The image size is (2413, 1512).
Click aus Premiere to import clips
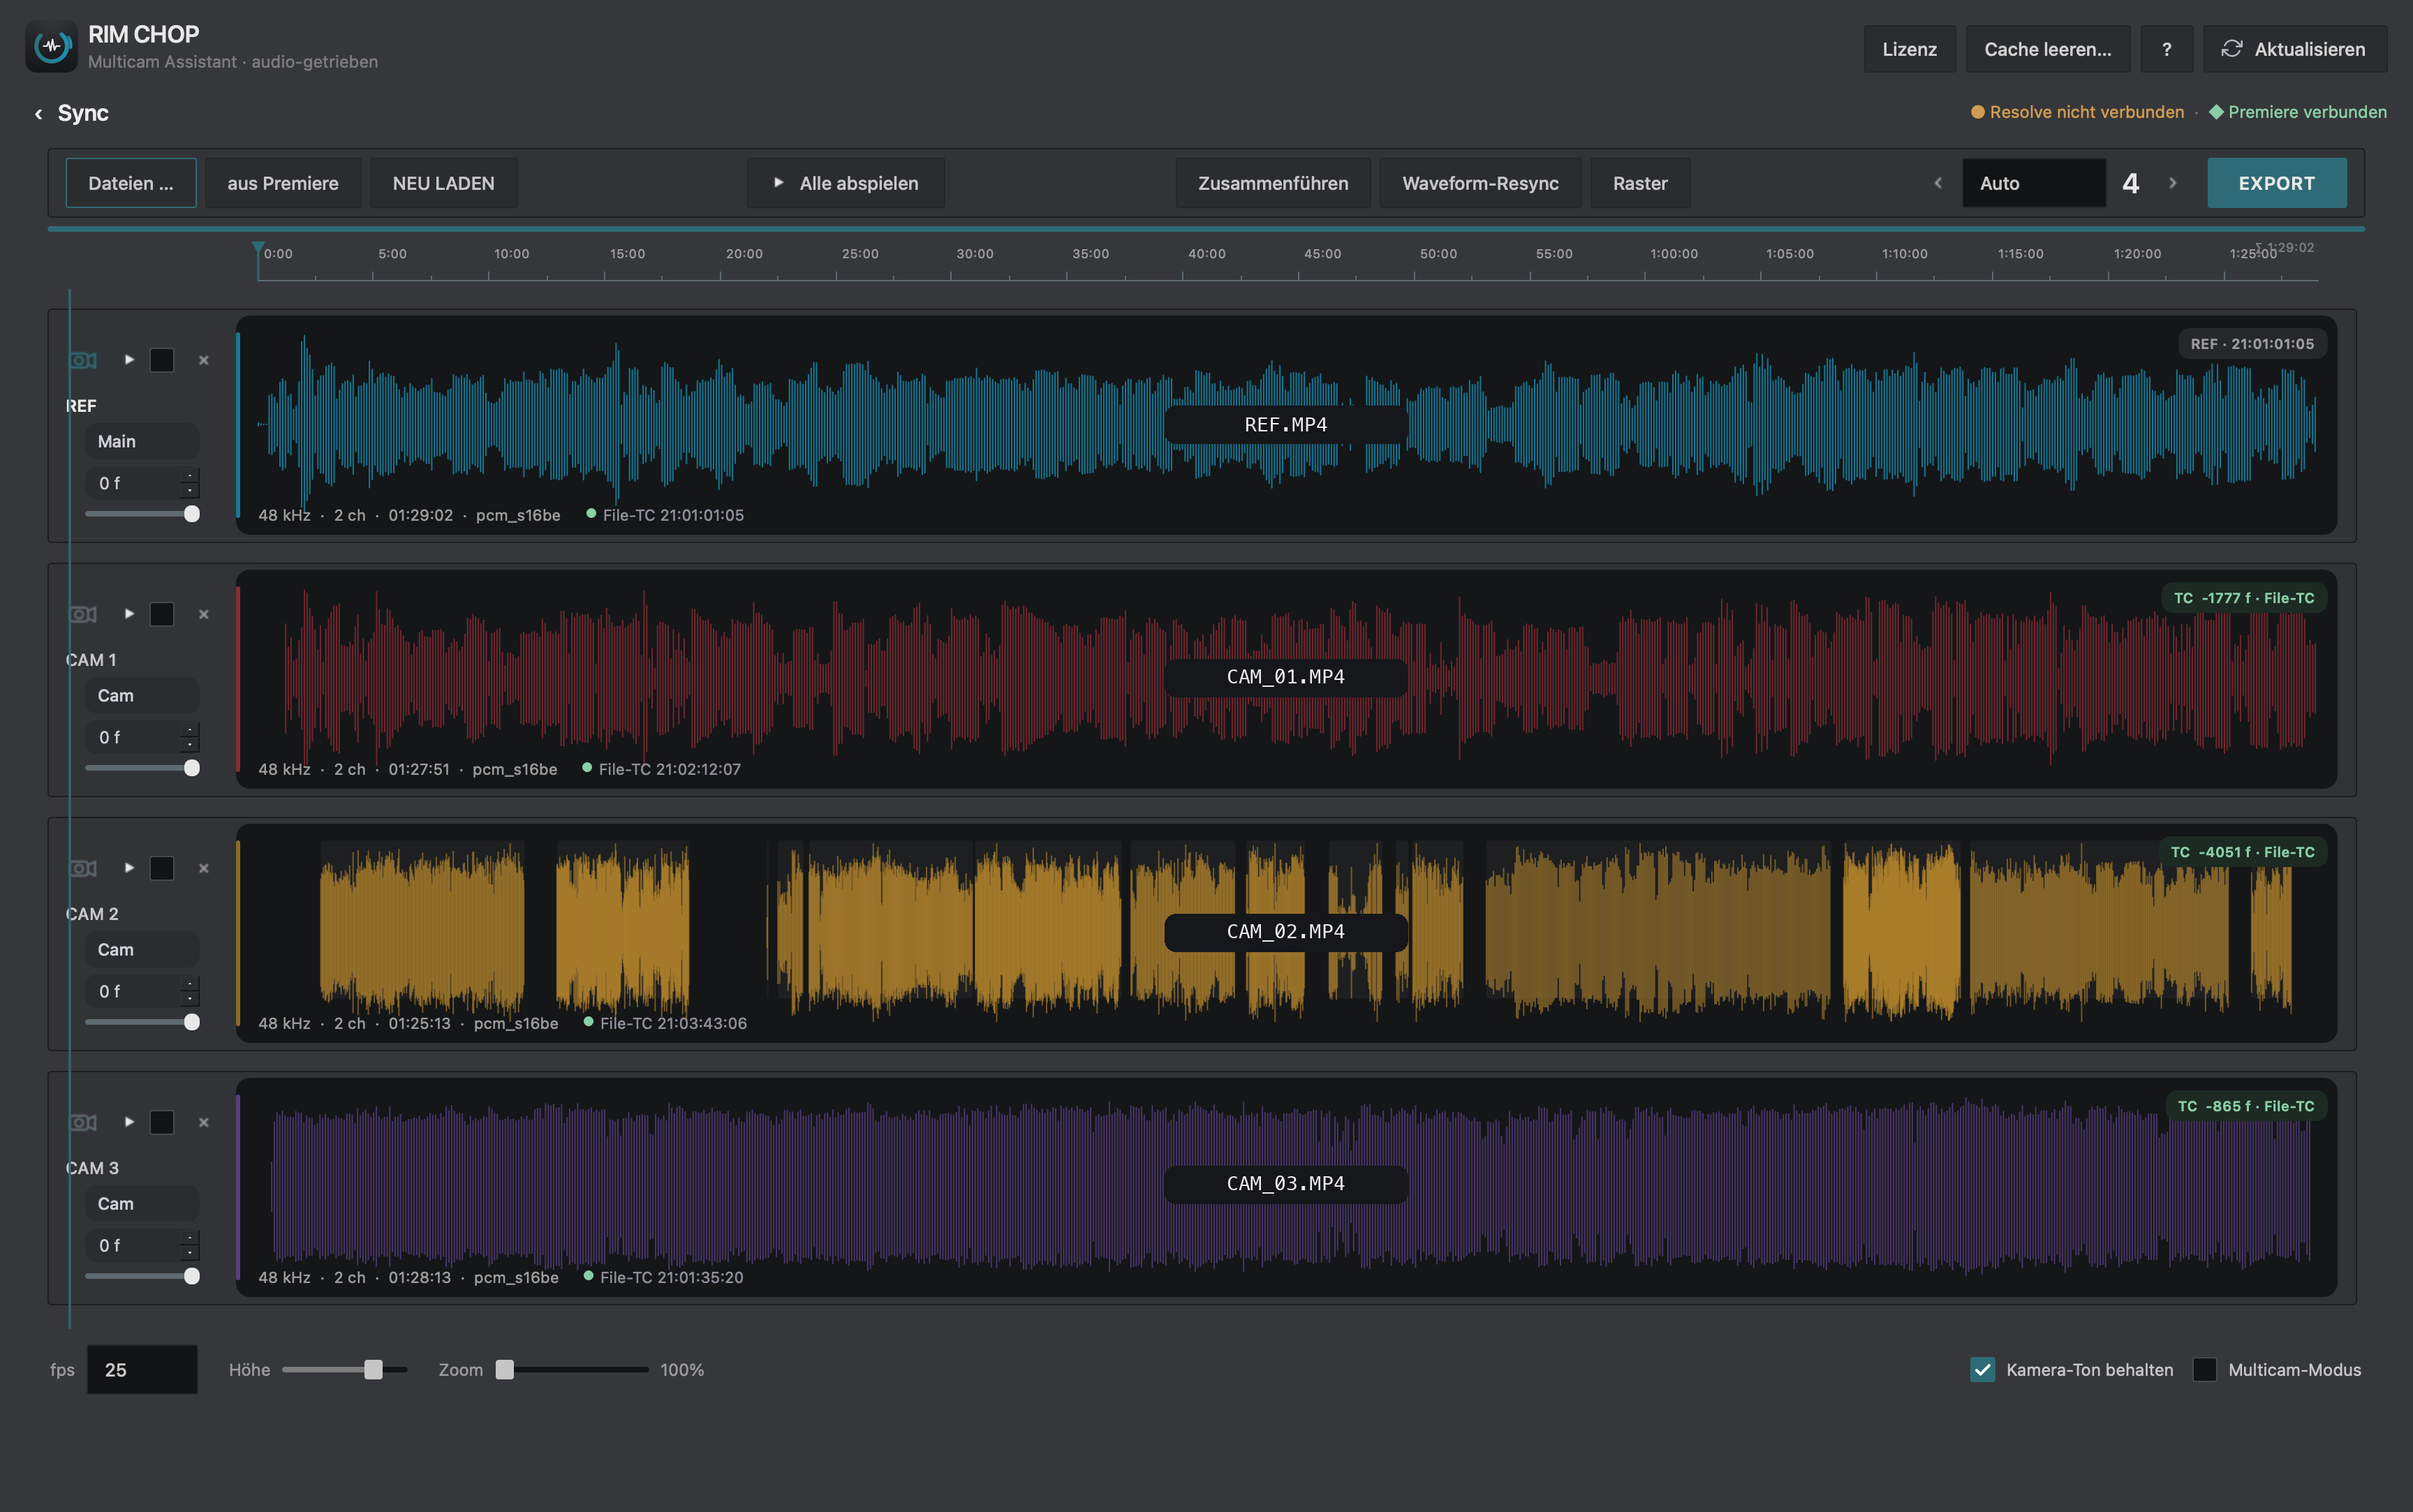click(x=283, y=183)
